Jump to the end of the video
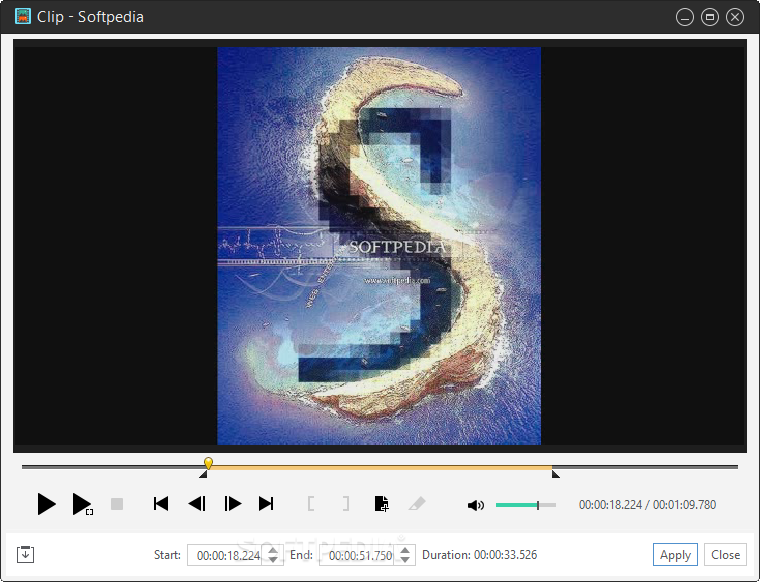The image size is (760, 582). click(x=266, y=504)
